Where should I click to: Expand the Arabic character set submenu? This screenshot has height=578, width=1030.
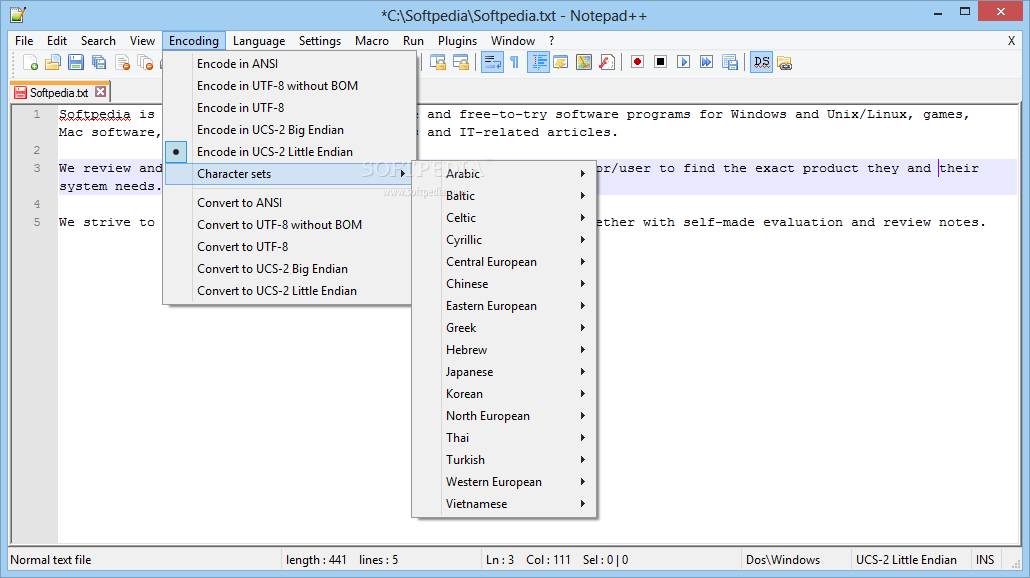504,173
